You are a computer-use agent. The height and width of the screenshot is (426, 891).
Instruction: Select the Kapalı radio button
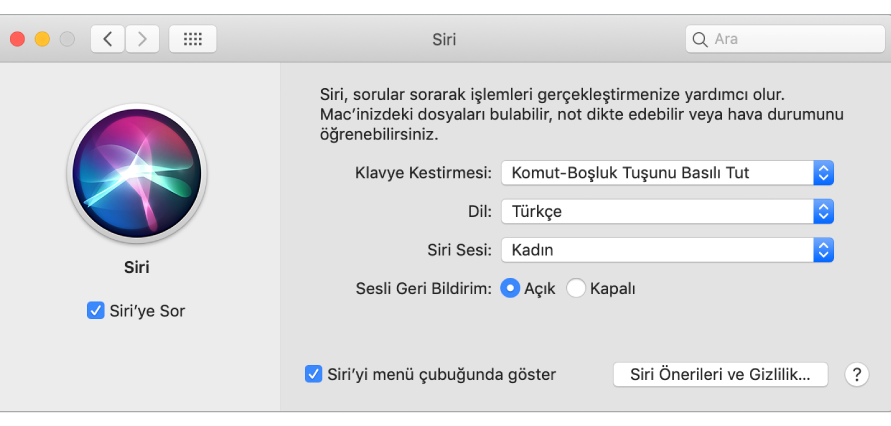click(x=576, y=289)
